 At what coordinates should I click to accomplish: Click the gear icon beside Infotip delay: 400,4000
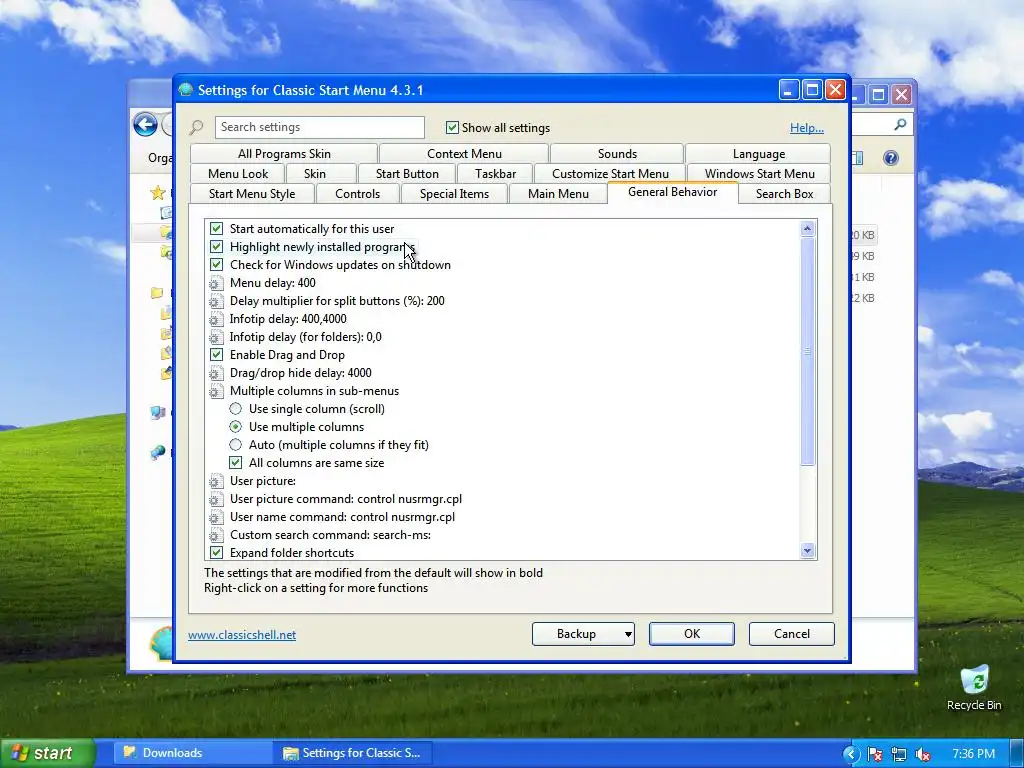[216, 319]
